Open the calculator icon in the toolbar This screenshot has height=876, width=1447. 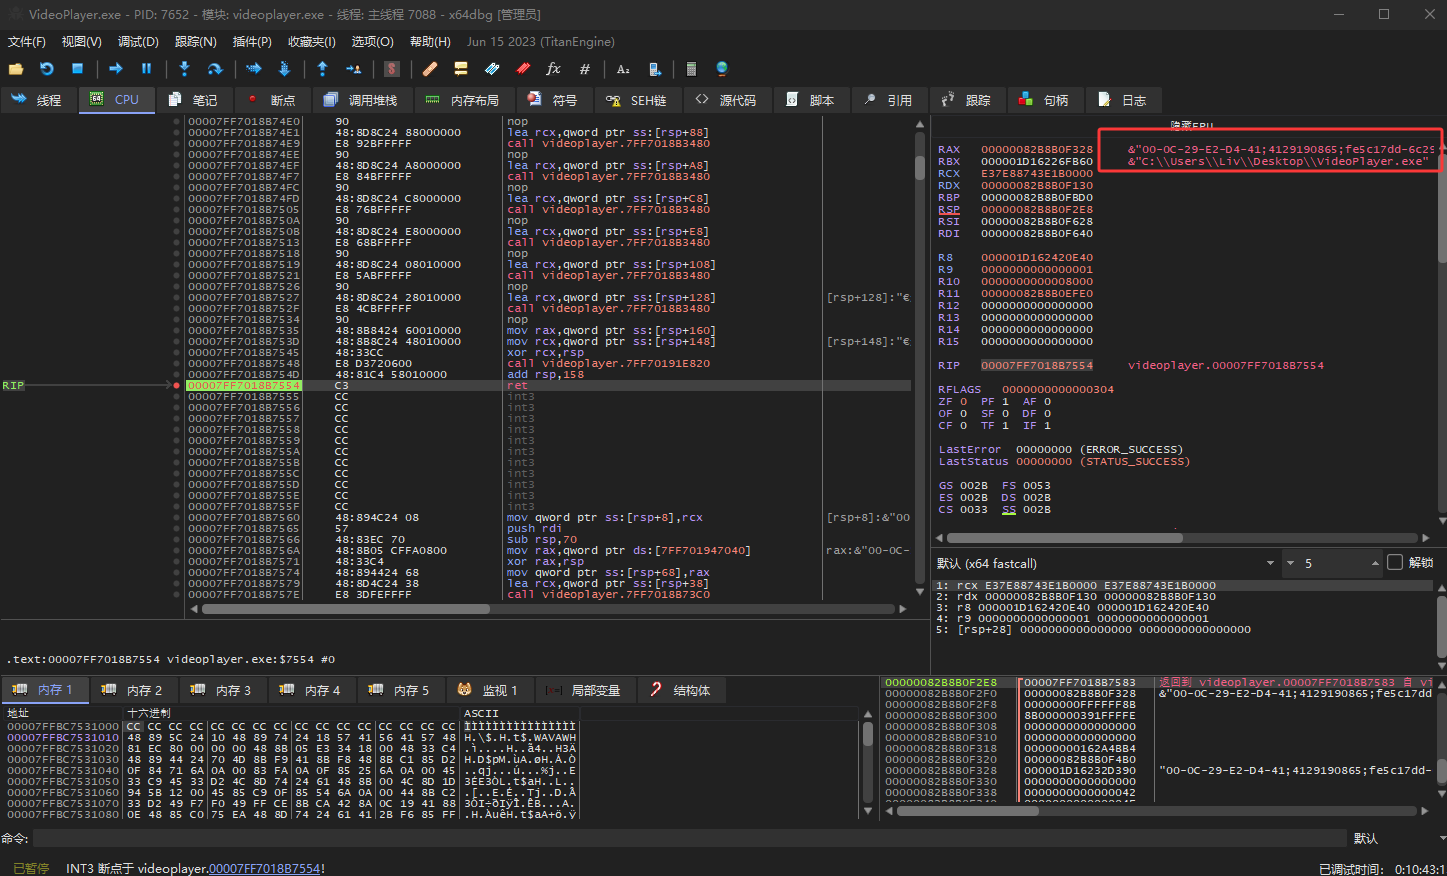pos(691,69)
